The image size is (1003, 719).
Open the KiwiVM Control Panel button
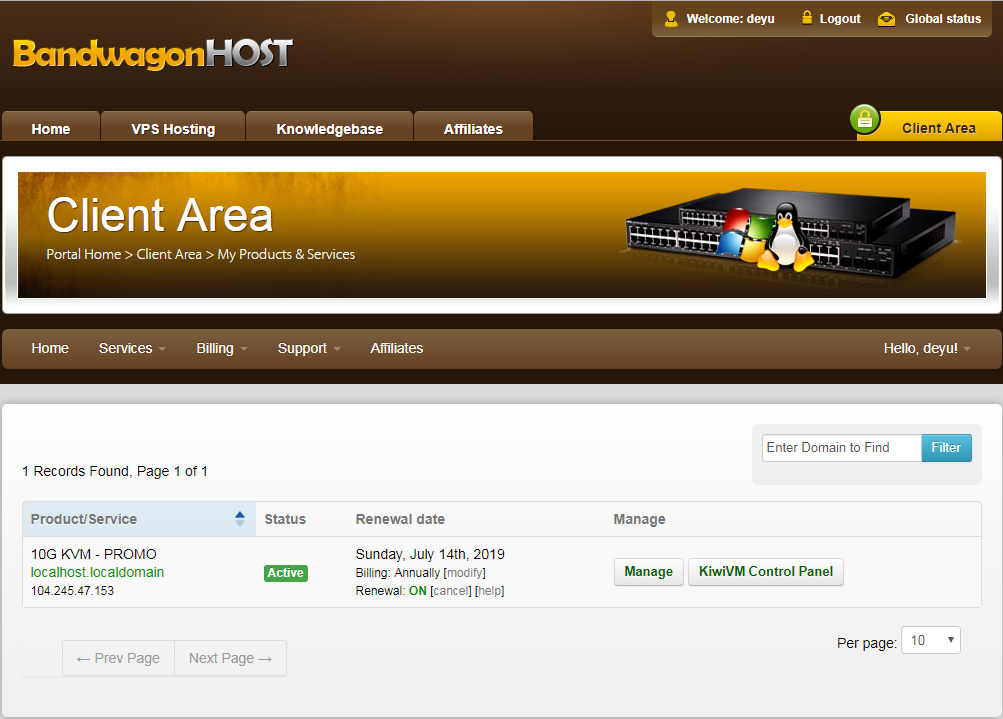coord(766,572)
